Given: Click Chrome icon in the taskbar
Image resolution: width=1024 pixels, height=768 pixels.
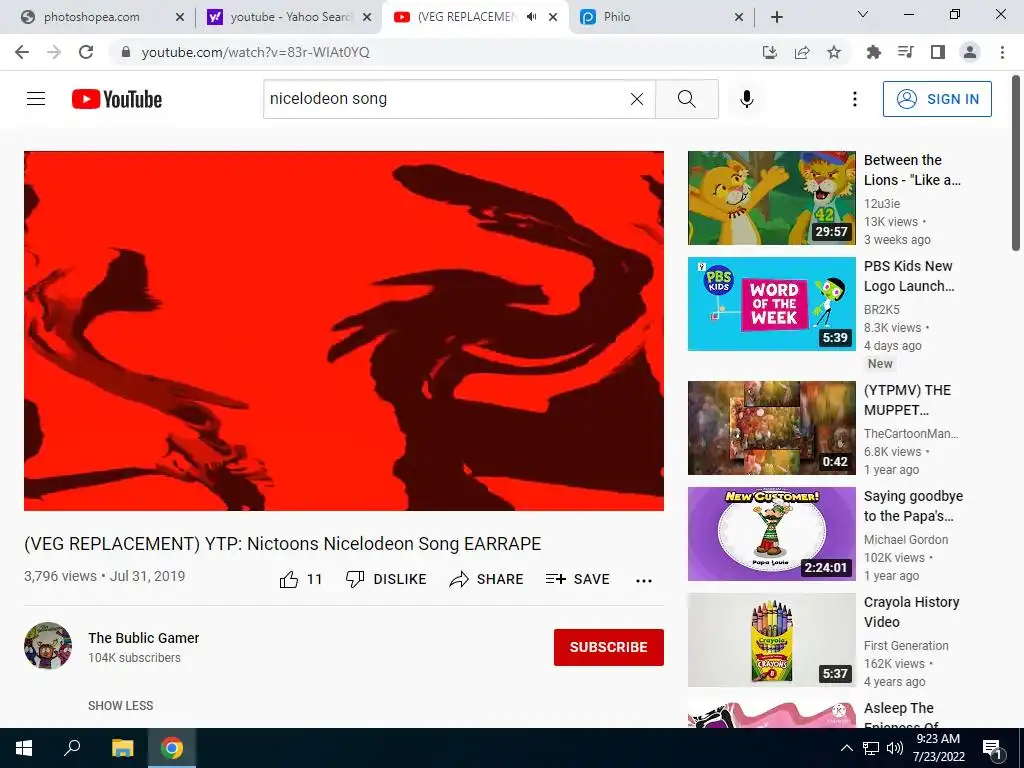Looking at the screenshot, I should click(172, 748).
